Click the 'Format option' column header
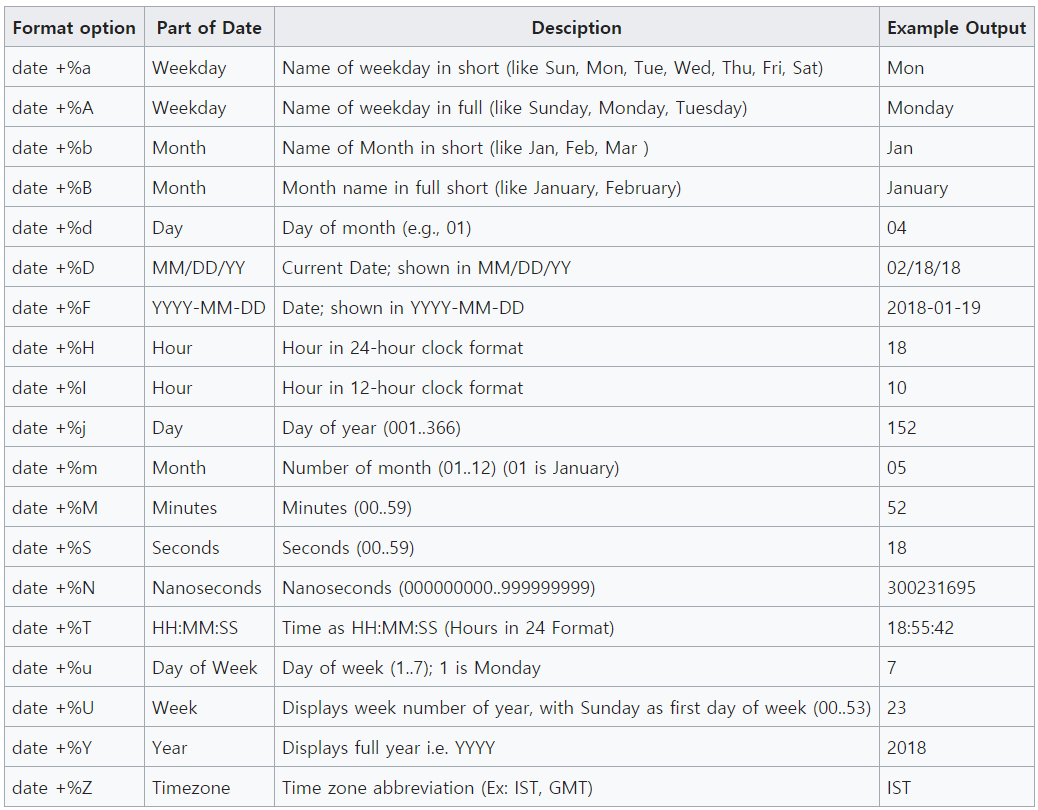 pos(74,27)
